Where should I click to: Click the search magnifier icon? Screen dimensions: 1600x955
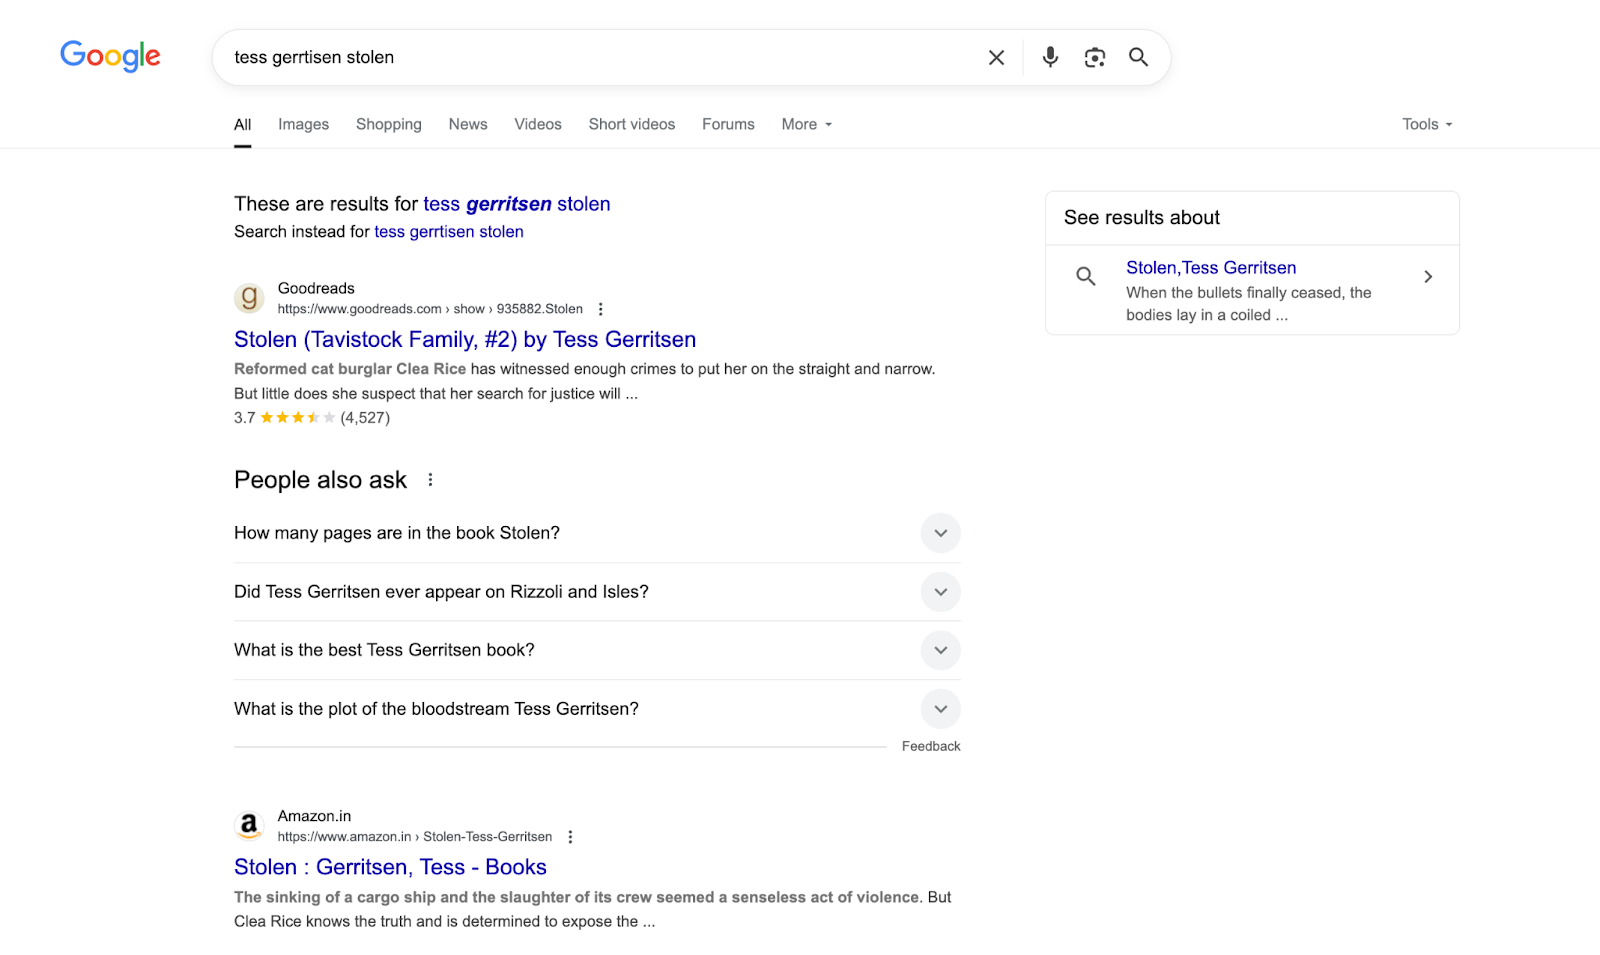click(x=1138, y=57)
